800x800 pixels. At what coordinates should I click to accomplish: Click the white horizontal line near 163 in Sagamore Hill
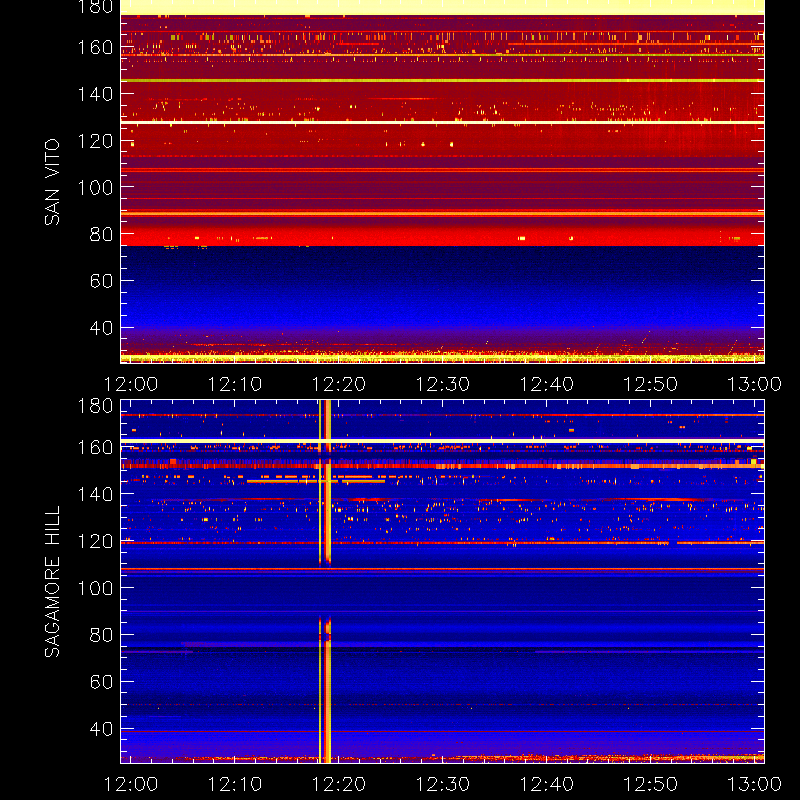pos(442,441)
